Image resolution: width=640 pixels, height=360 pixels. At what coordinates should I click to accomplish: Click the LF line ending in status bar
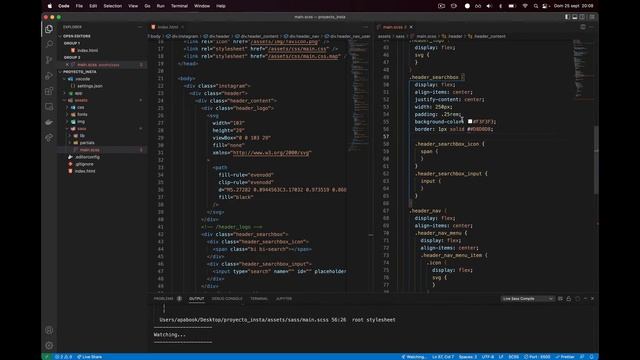click(x=501, y=357)
